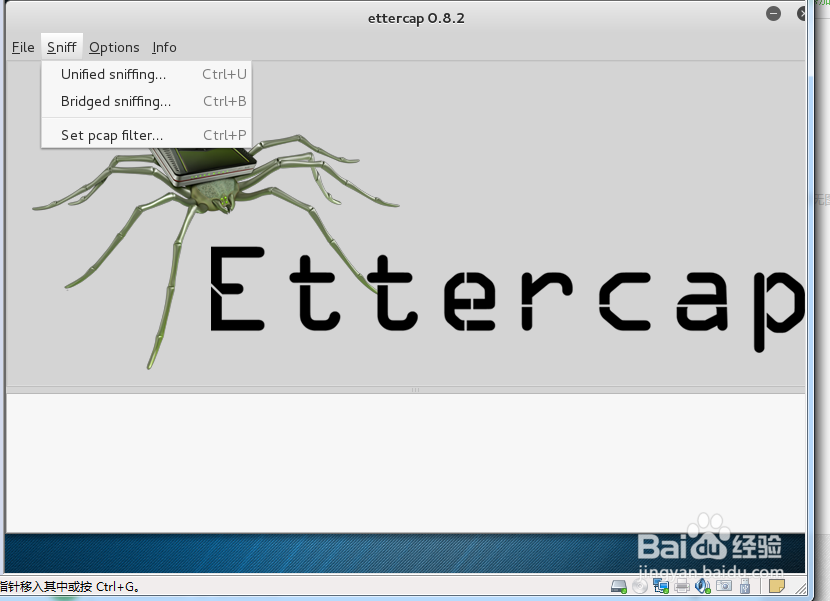Viewport: 830px width, 601px height.
Task: Click the VMware USB device icon
Action: [745, 586]
